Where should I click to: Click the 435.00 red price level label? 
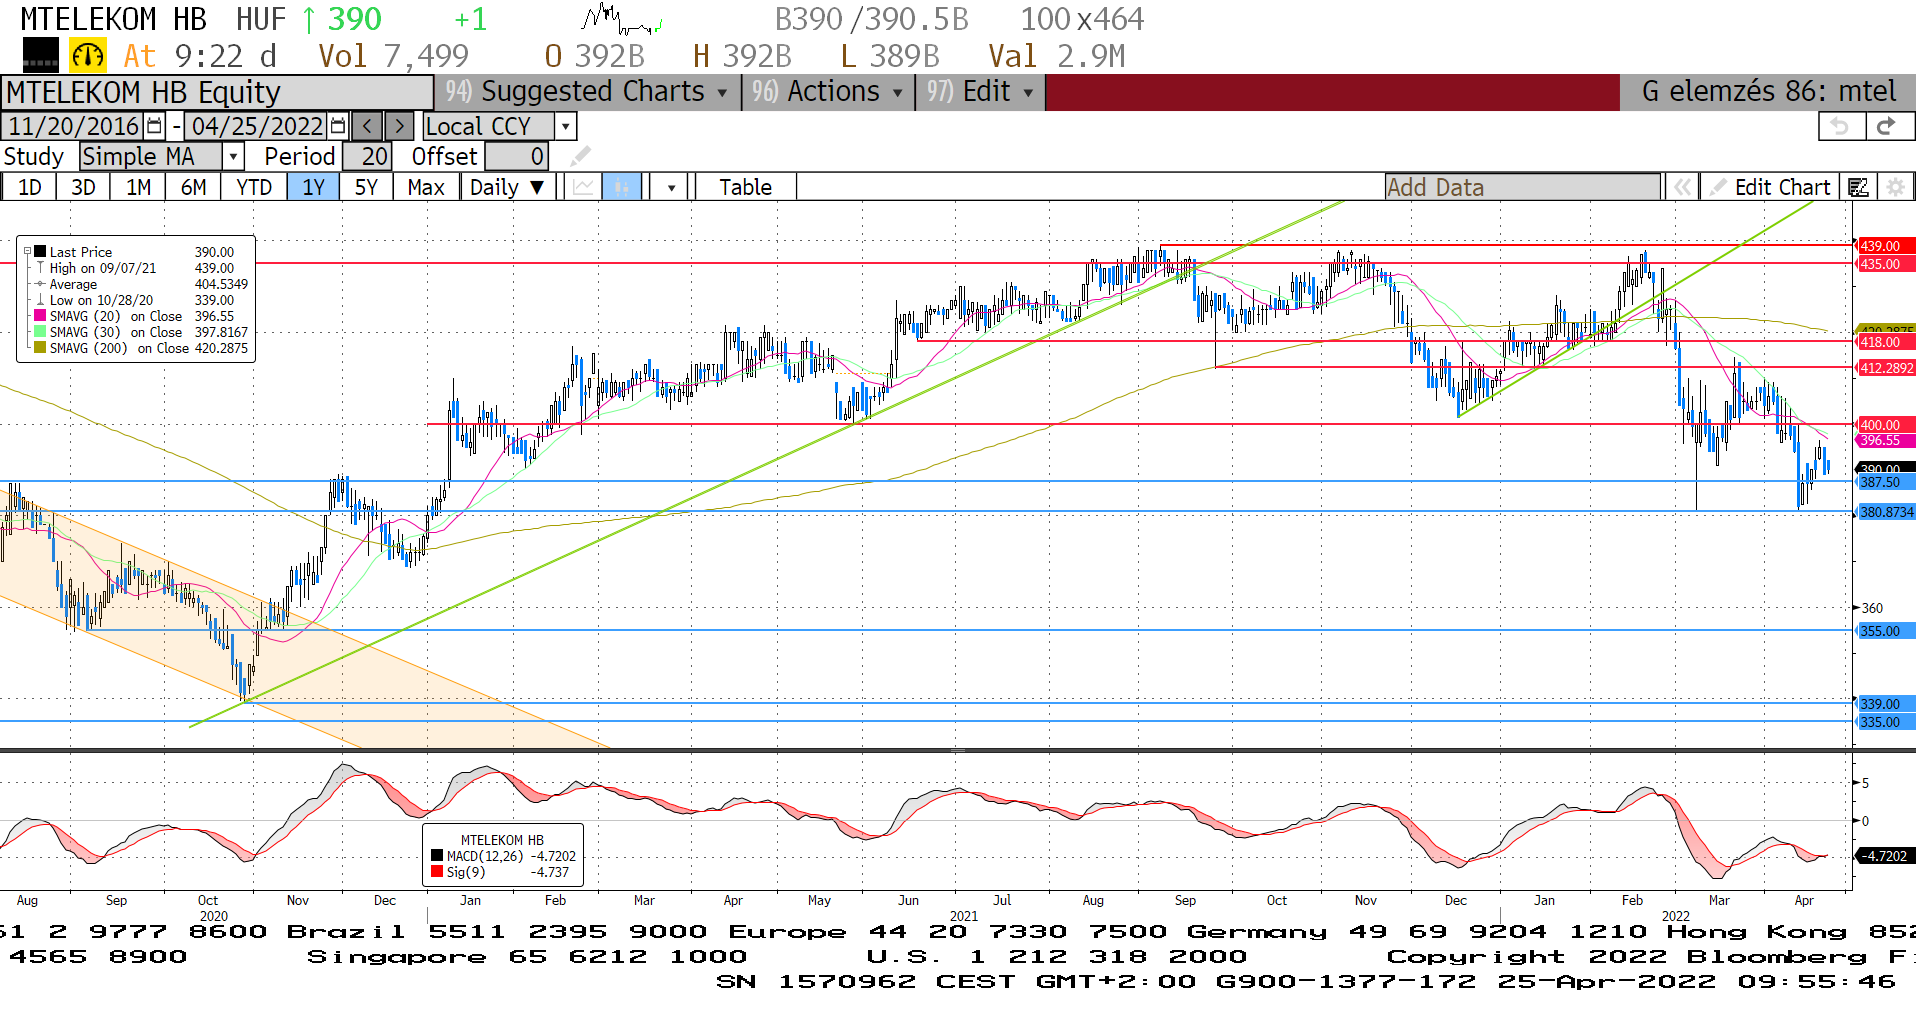pos(1884,264)
